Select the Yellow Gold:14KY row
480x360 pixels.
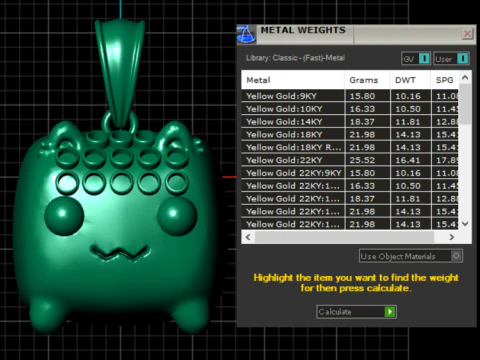pyautogui.click(x=350, y=122)
